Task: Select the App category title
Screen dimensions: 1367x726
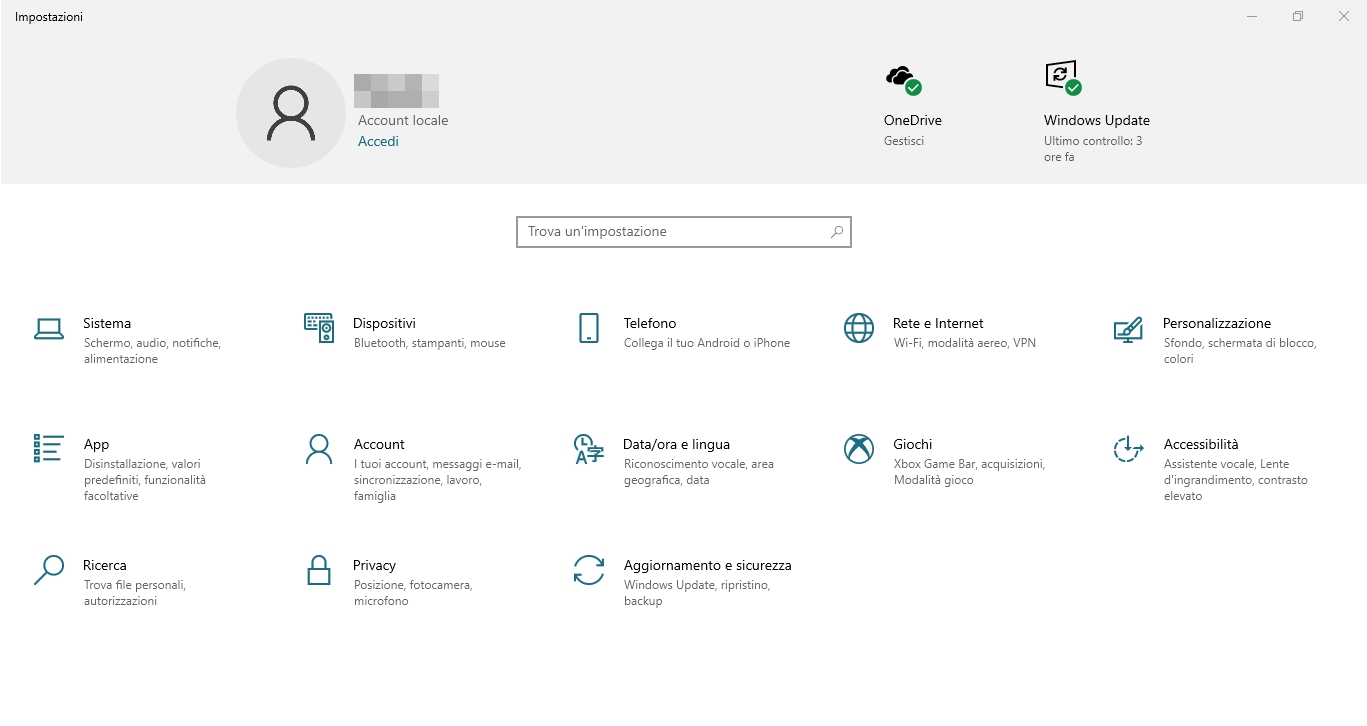Action: [97, 444]
